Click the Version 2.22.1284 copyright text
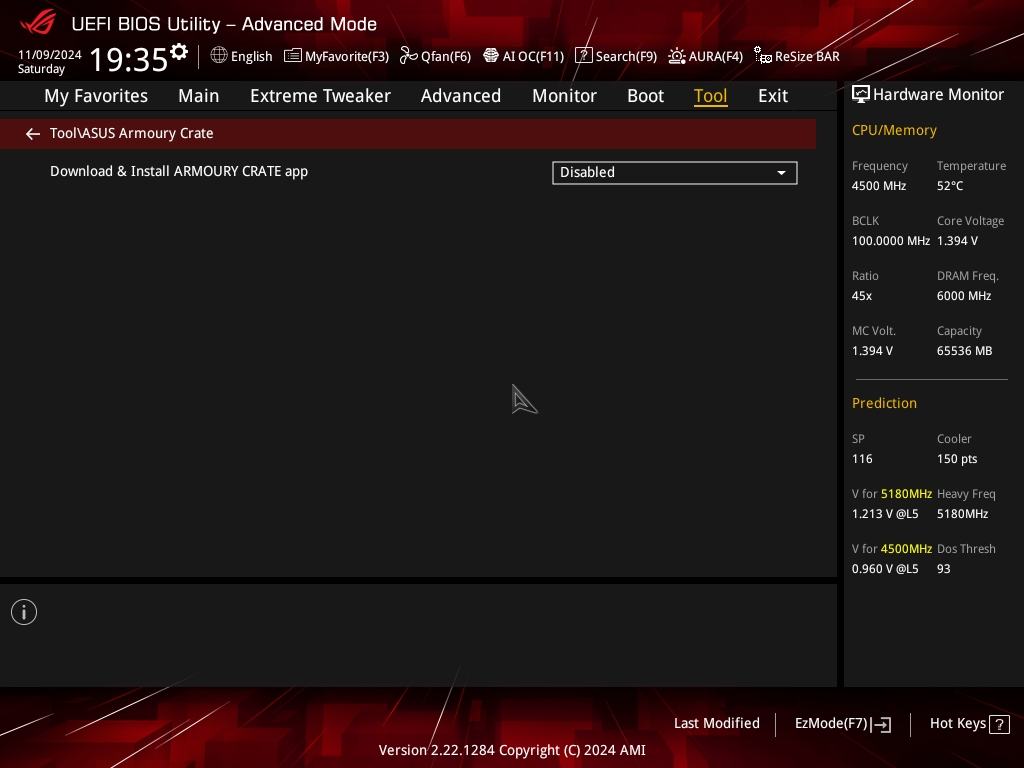The image size is (1024, 768). click(x=512, y=750)
